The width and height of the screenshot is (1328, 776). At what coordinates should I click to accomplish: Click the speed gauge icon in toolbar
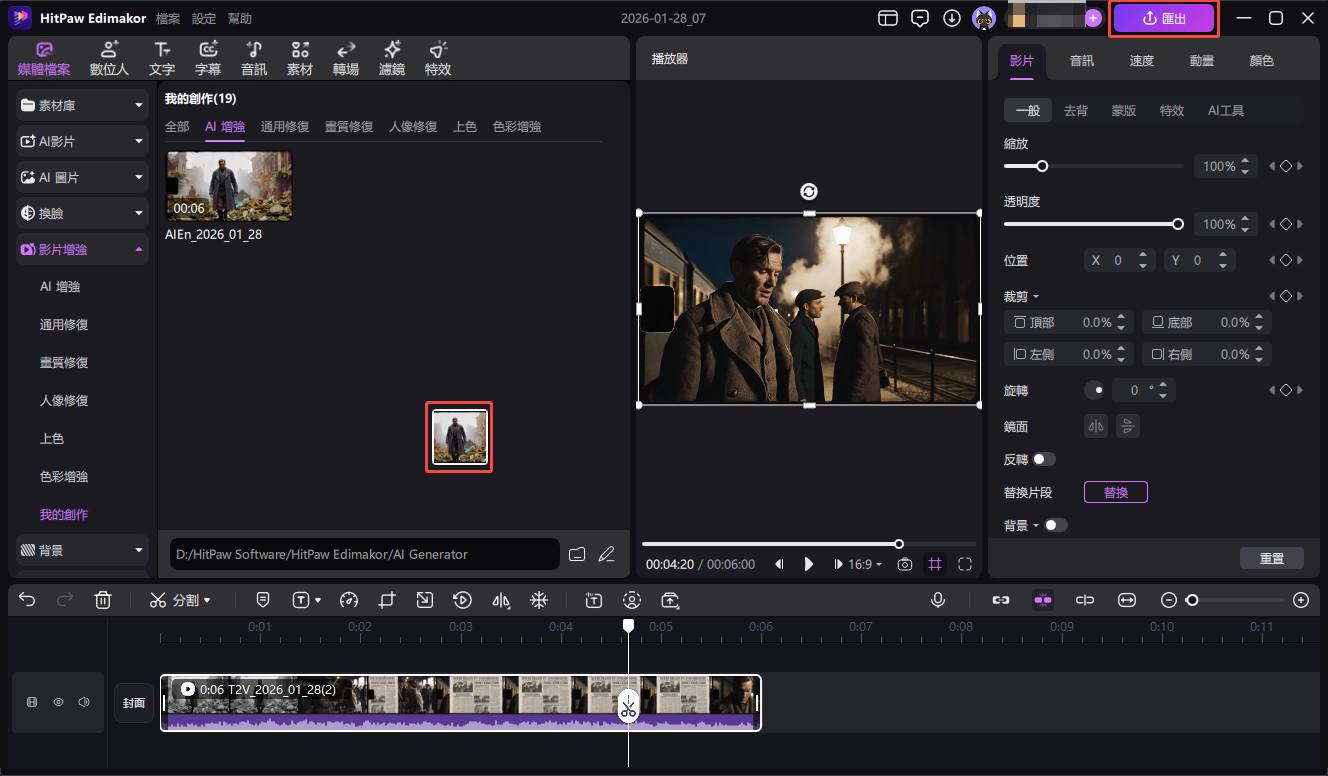[x=348, y=600]
